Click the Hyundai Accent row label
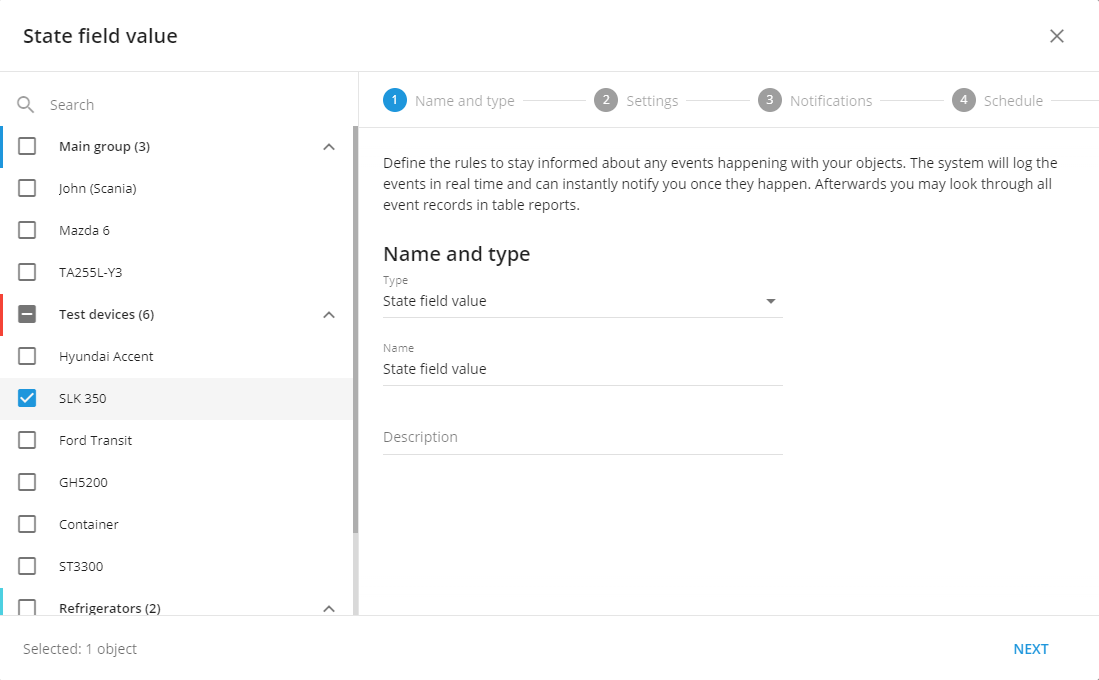Viewport: 1099px width, 680px height. coord(106,357)
